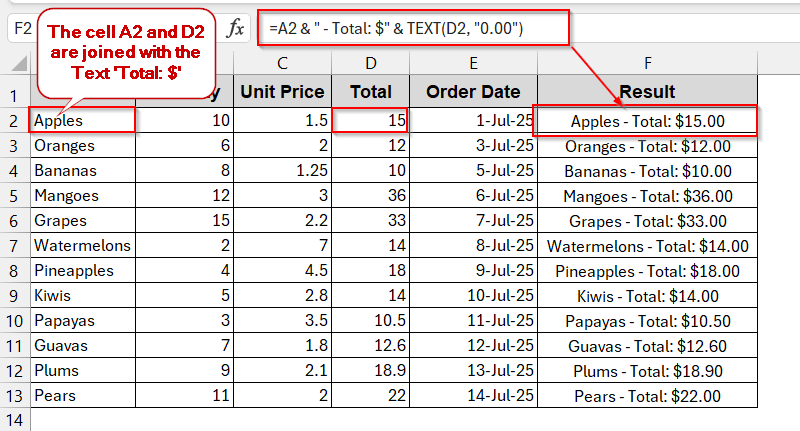Select the Watermelons cell

point(82,245)
